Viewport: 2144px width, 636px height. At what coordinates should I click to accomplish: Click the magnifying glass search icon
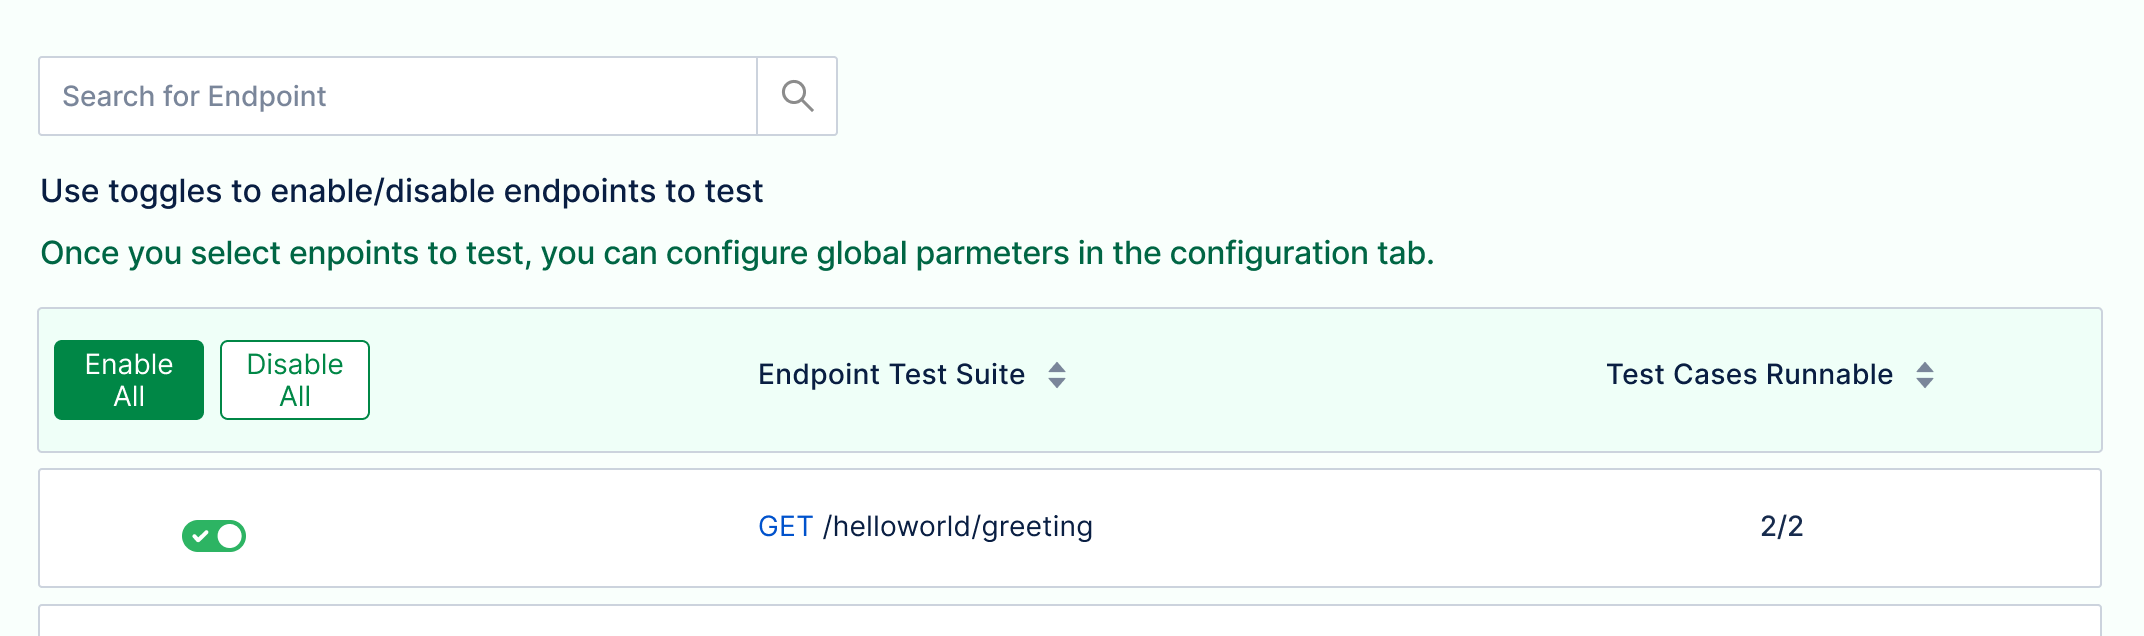[797, 96]
